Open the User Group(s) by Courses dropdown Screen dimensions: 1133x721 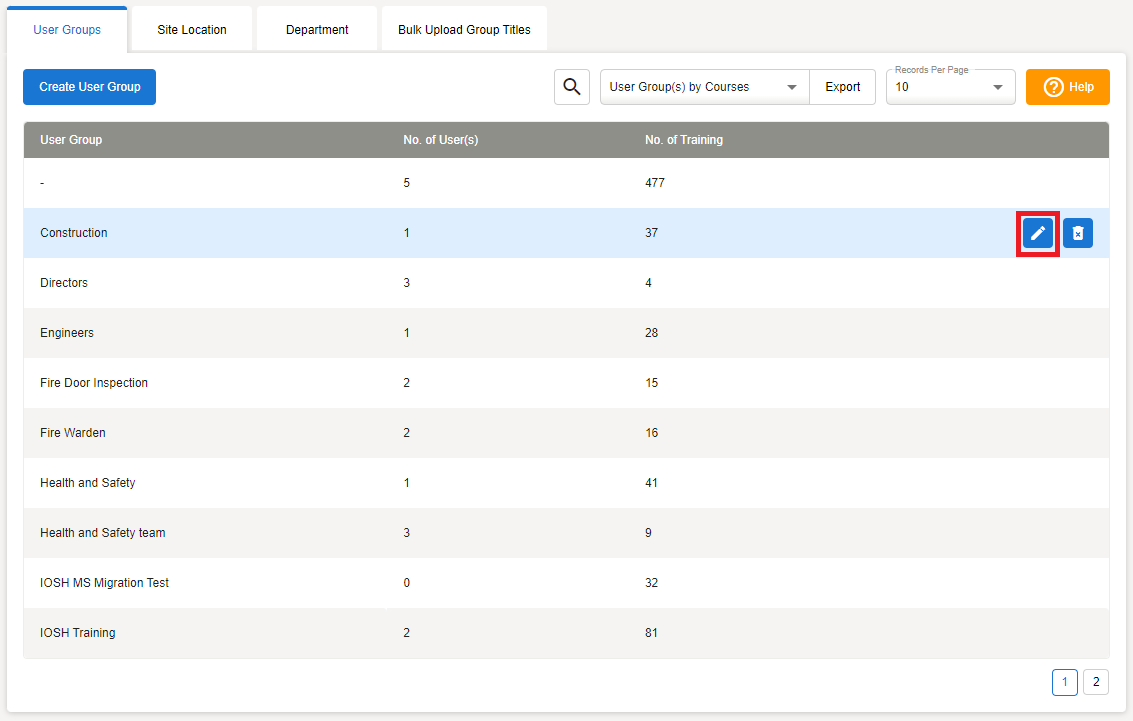point(704,87)
